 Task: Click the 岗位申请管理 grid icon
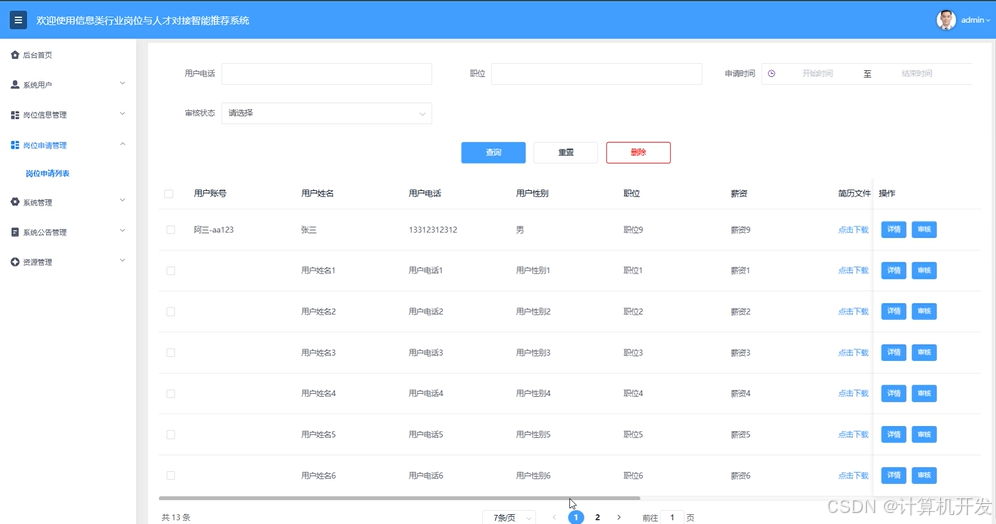pyautogui.click(x=15, y=145)
